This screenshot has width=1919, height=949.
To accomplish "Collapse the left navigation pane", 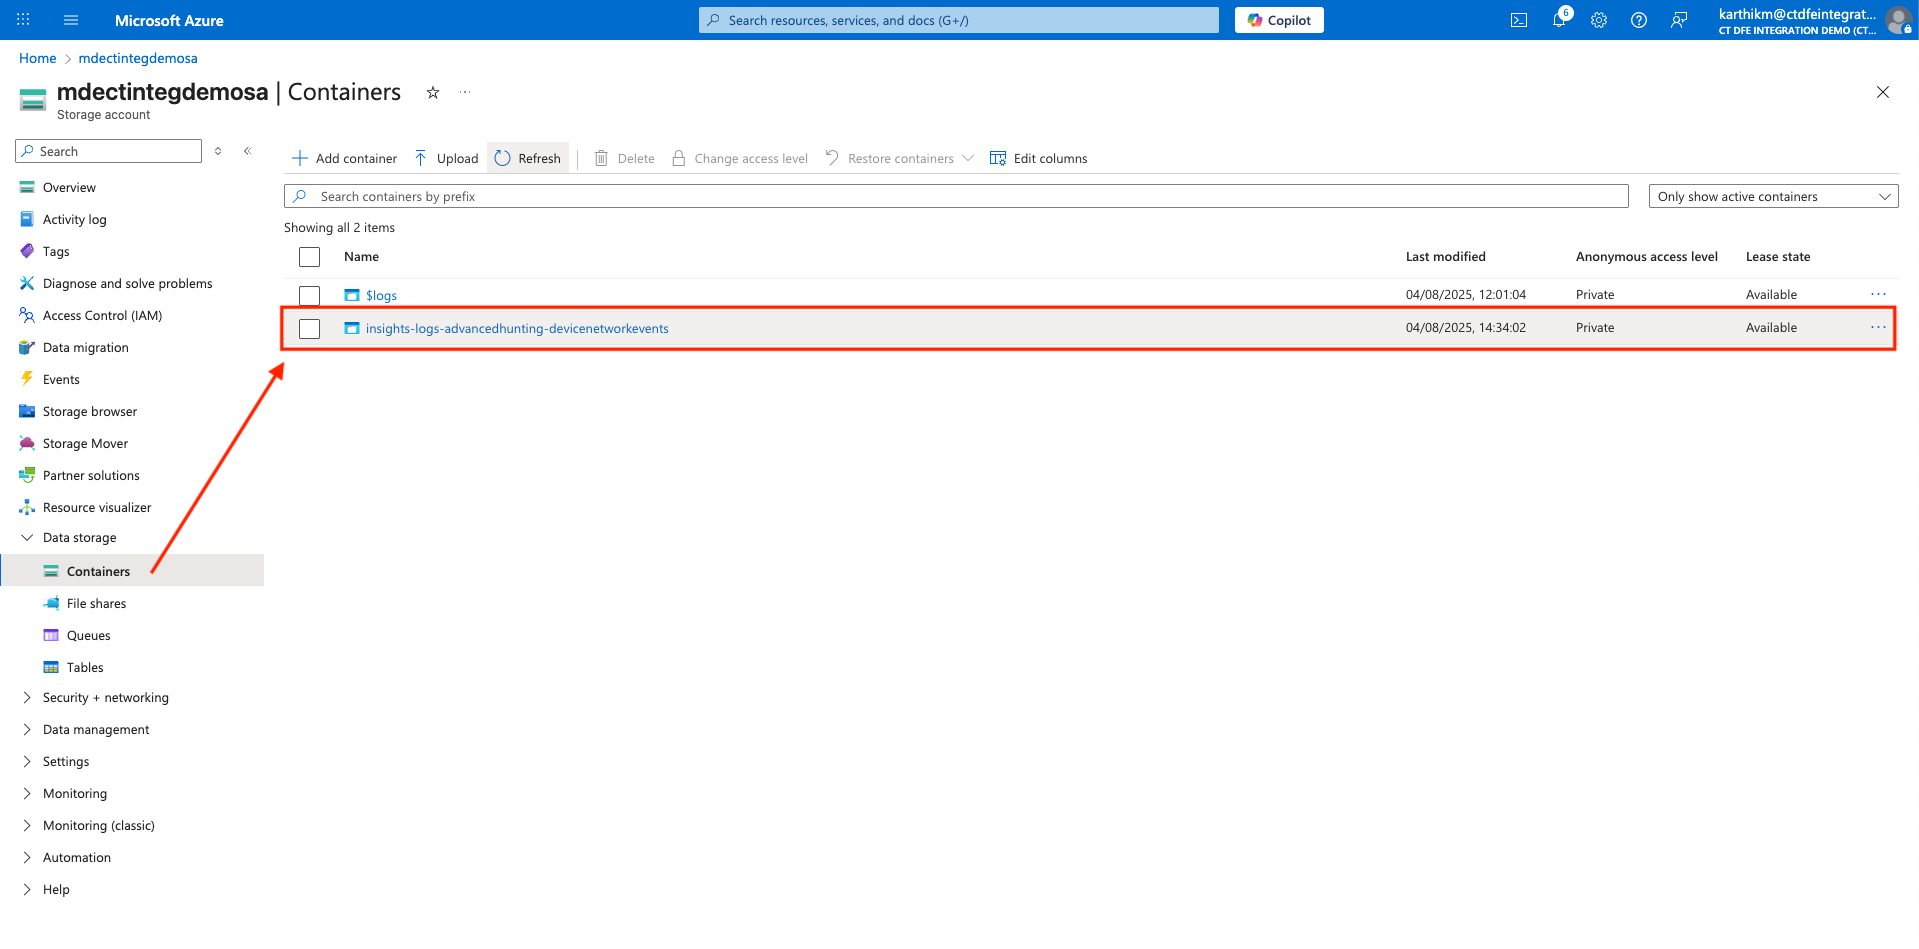I will coord(248,151).
